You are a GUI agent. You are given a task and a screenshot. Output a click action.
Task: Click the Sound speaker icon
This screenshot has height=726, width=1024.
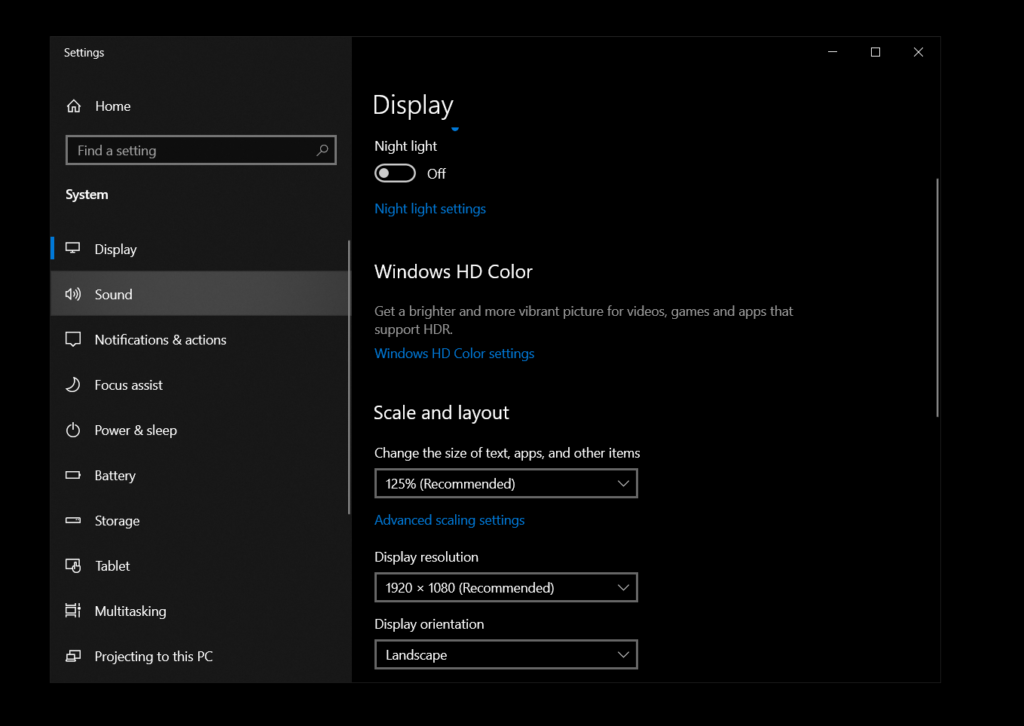73,294
